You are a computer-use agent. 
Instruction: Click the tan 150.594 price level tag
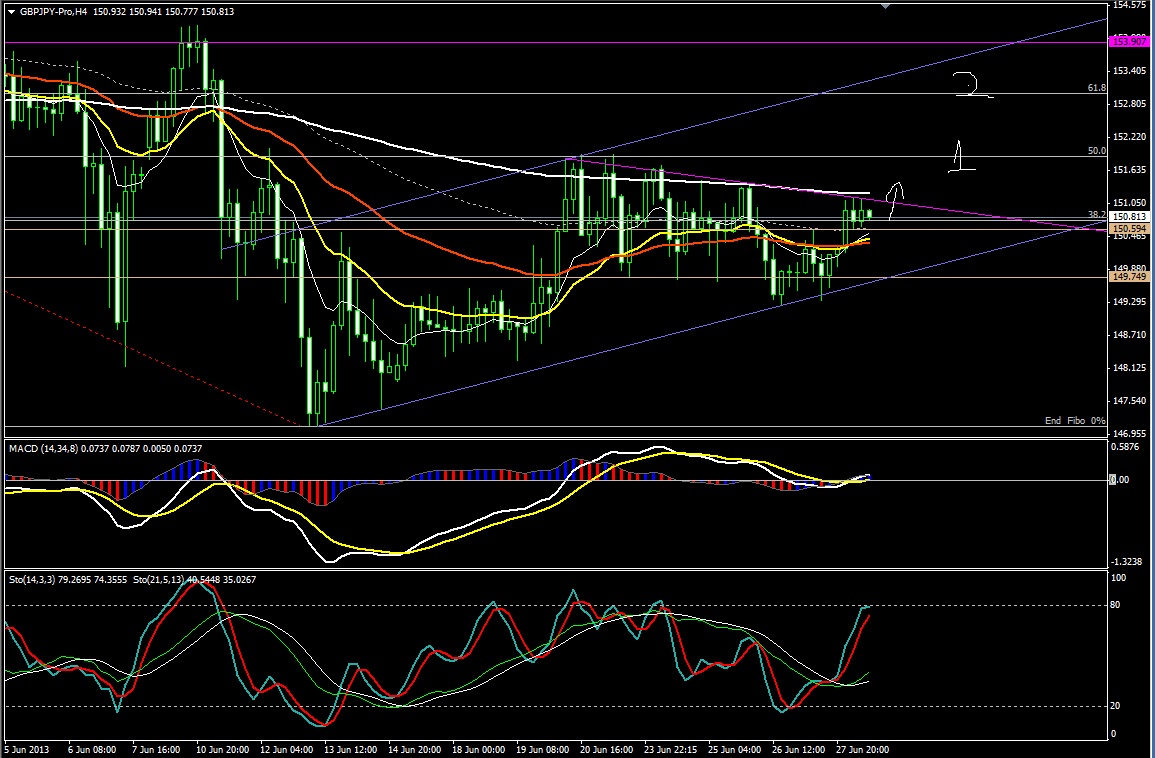click(1128, 229)
